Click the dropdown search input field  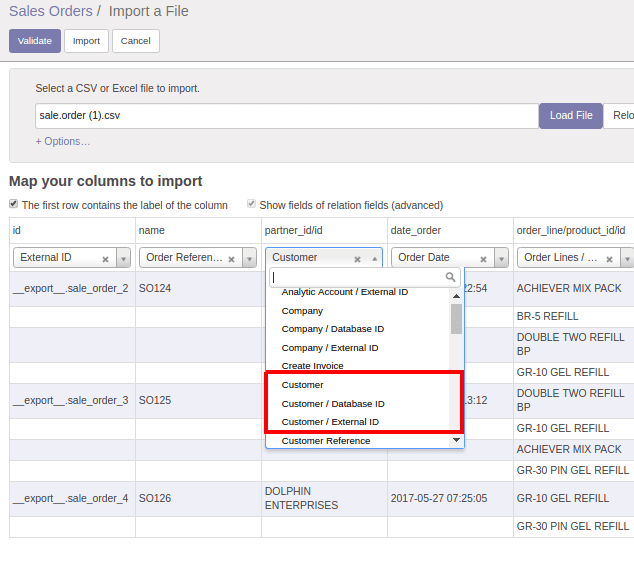pyautogui.click(x=365, y=277)
